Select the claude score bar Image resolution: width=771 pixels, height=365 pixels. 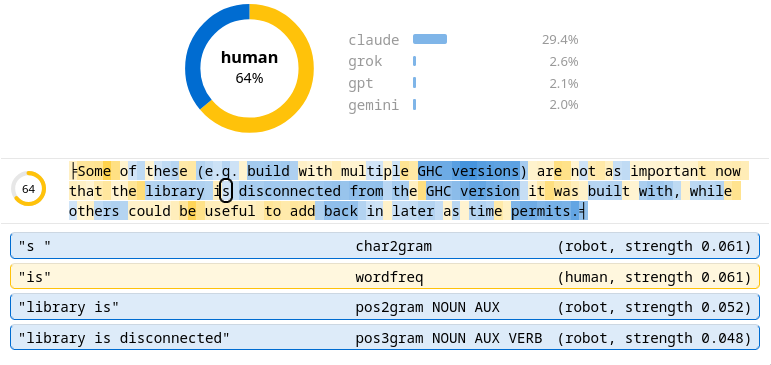[x=430, y=39]
